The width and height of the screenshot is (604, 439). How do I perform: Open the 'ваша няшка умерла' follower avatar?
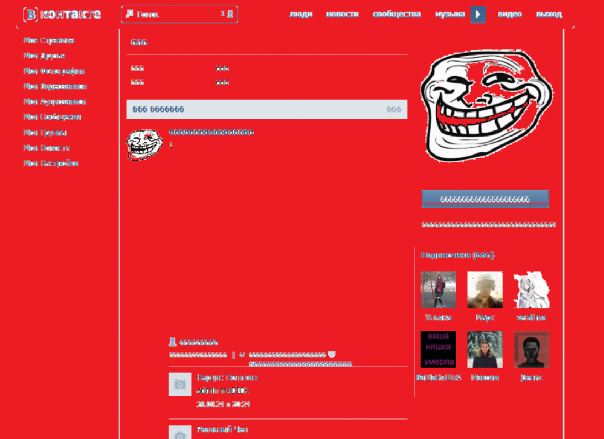pos(438,349)
